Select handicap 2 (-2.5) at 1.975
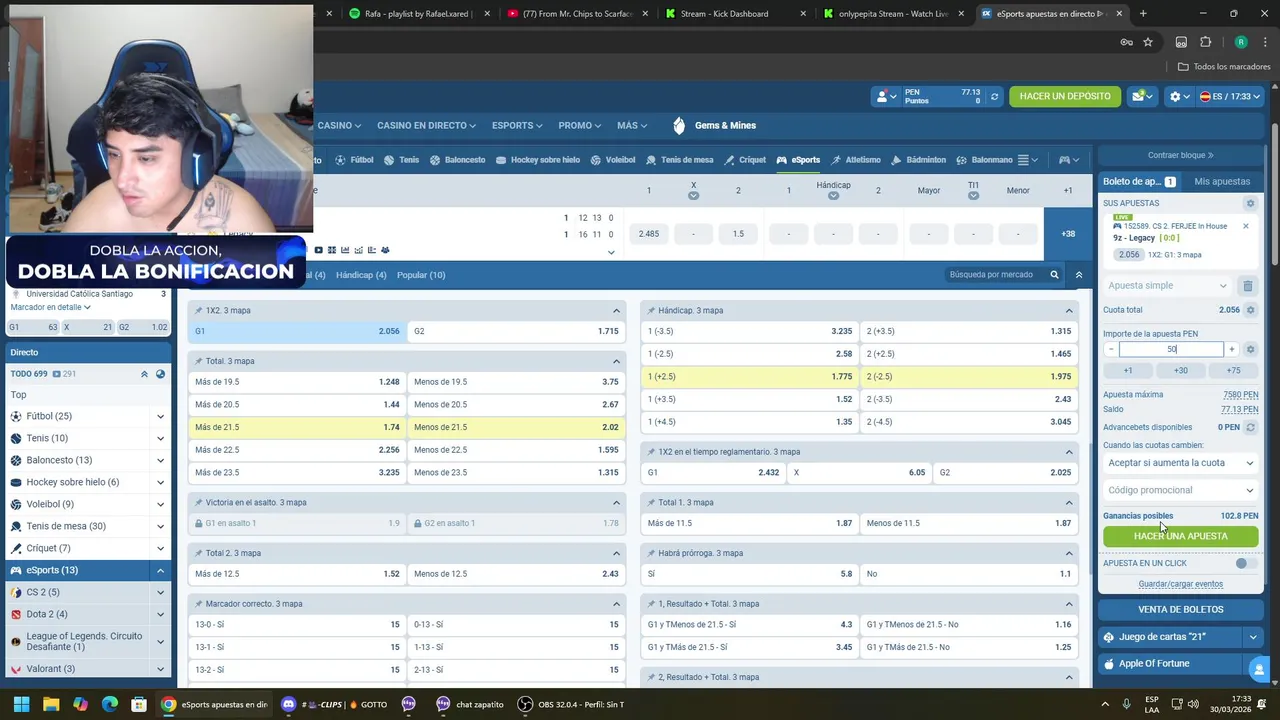Screen dimensions: 1280x720 pyautogui.click(x=968, y=377)
